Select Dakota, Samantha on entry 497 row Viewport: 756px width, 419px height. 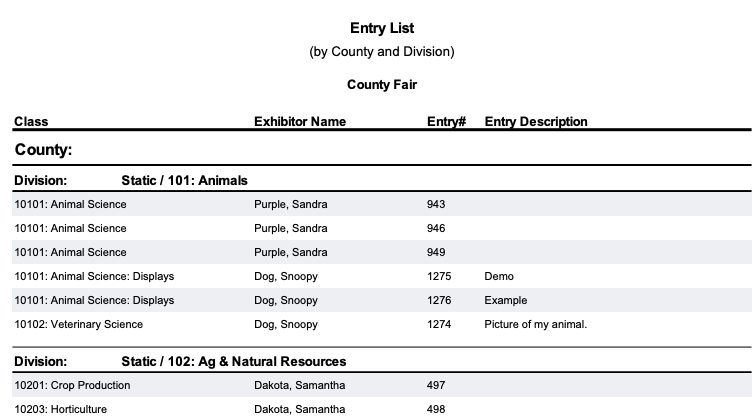point(299,385)
